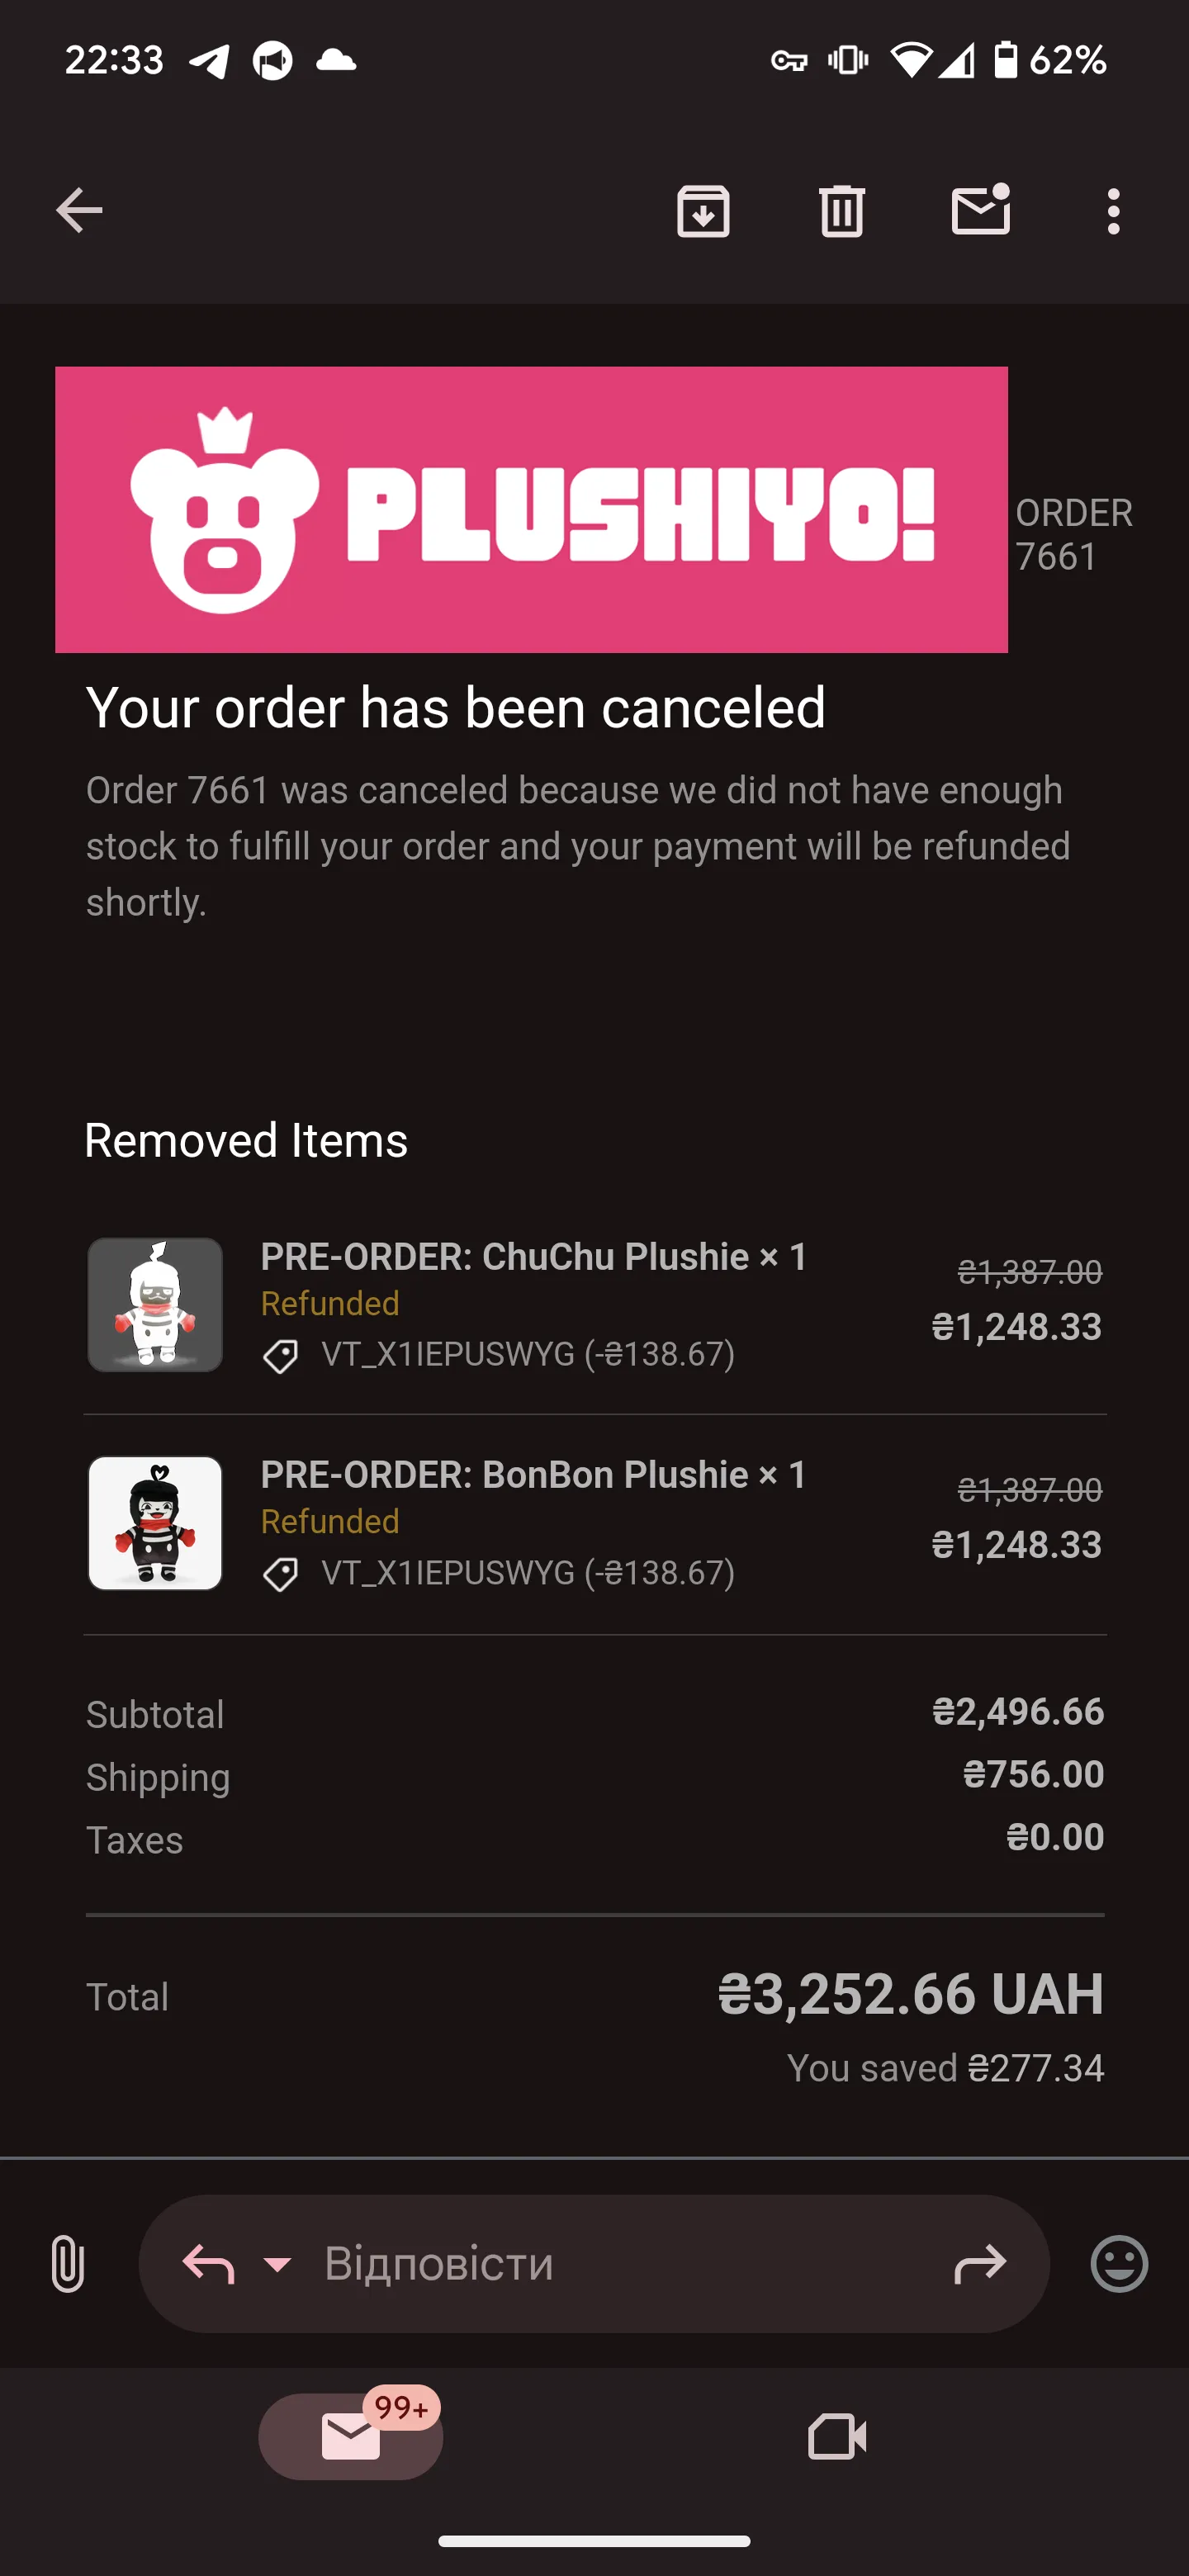This screenshot has height=2576, width=1189.
Task: Tap the discount tag icon under ChuChu
Action: point(280,1356)
